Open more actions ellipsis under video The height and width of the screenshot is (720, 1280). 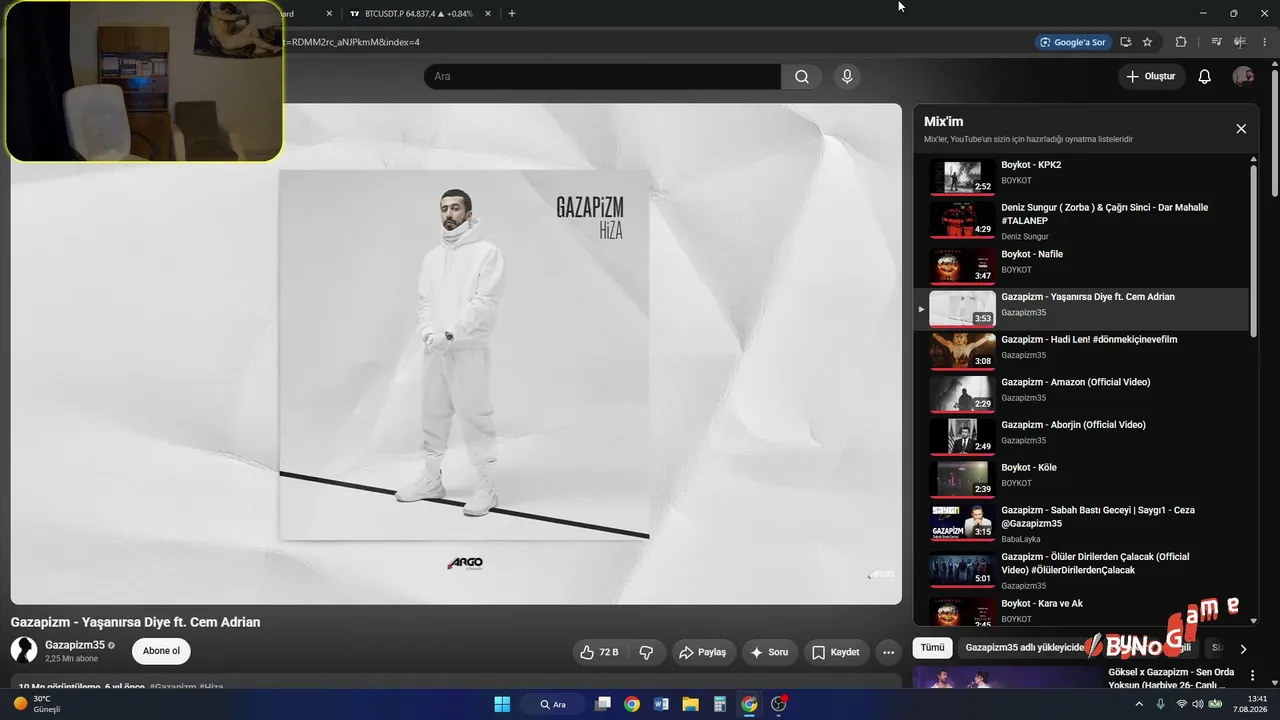888,652
